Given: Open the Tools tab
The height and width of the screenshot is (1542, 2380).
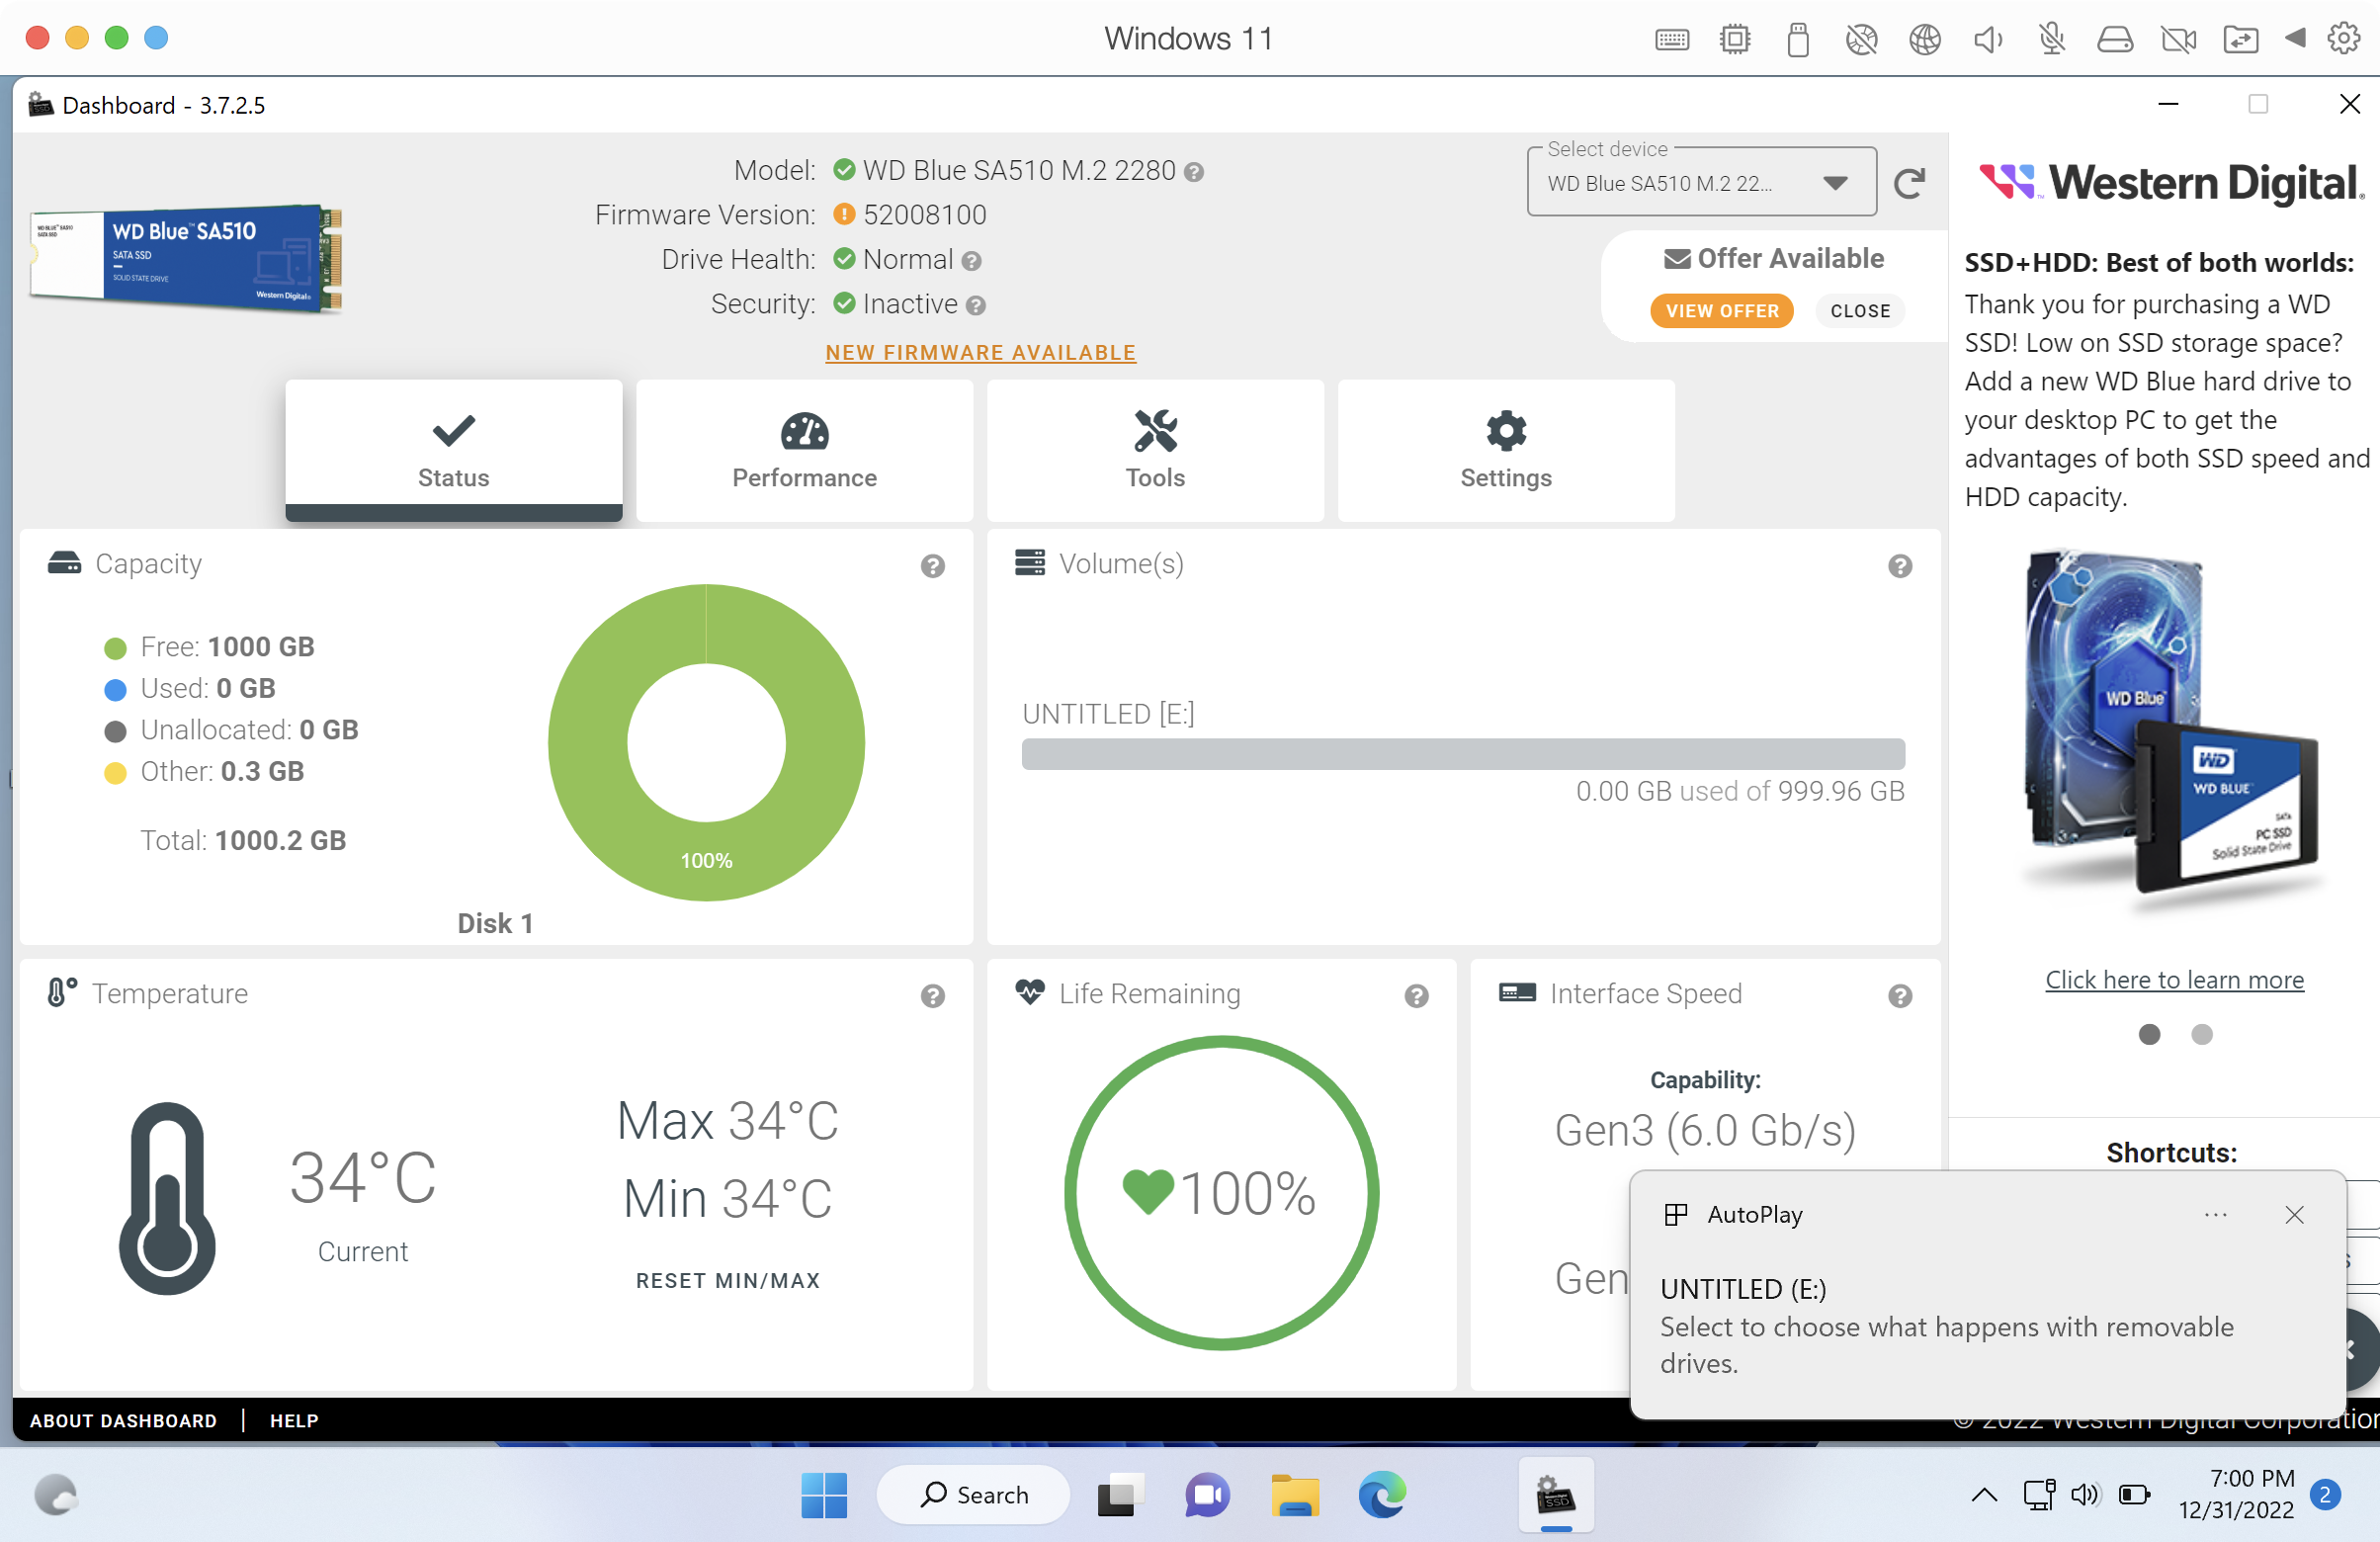Looking at the screenshot, I should click(x=1155, y=450).
